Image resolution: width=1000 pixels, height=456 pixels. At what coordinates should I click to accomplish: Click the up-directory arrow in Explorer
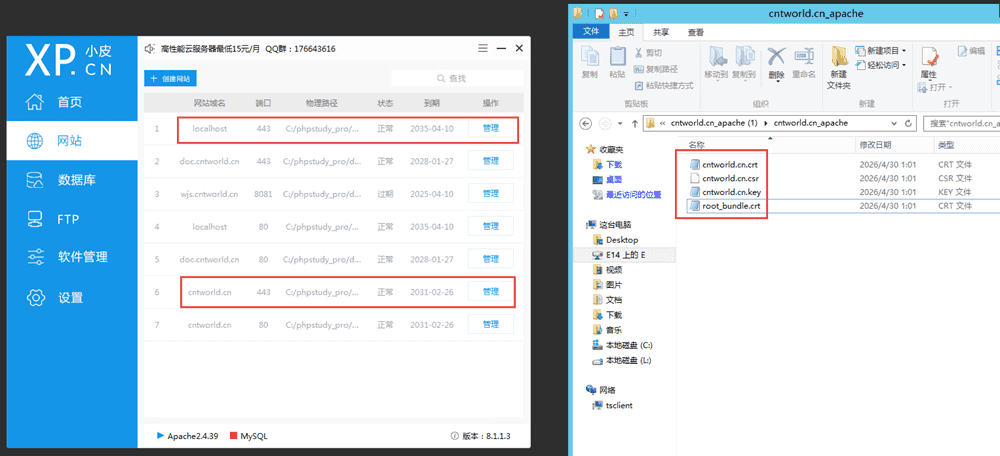point(634,123)
